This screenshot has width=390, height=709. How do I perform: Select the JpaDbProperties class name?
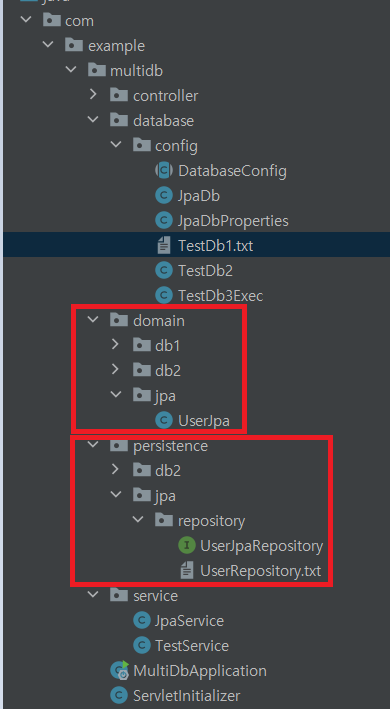[233, 221]
